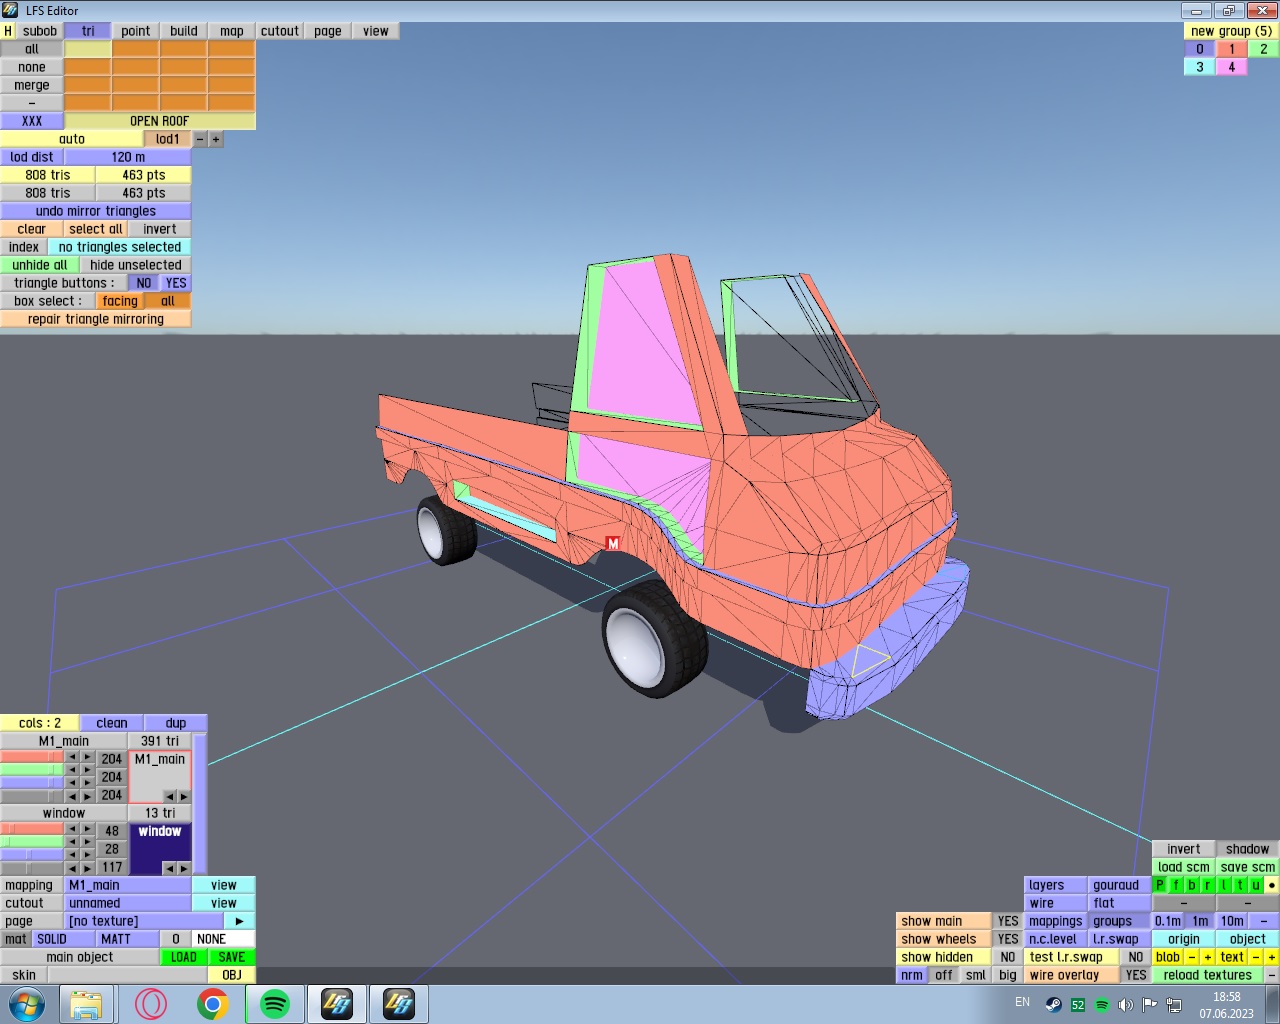The width and height of the screenshot is (1280, 1024).
Task: Toggle test l.r.swap NO button
Action: 1136,957
